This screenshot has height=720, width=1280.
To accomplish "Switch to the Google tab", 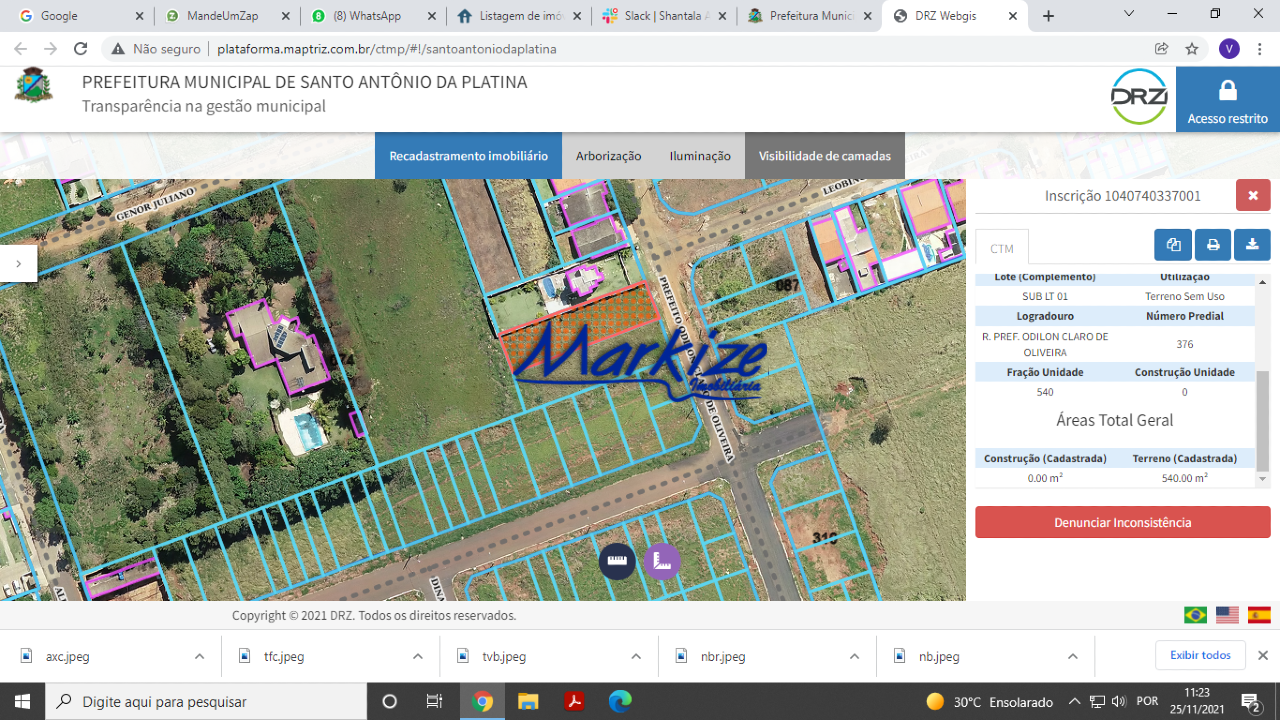I will (78, 16).
